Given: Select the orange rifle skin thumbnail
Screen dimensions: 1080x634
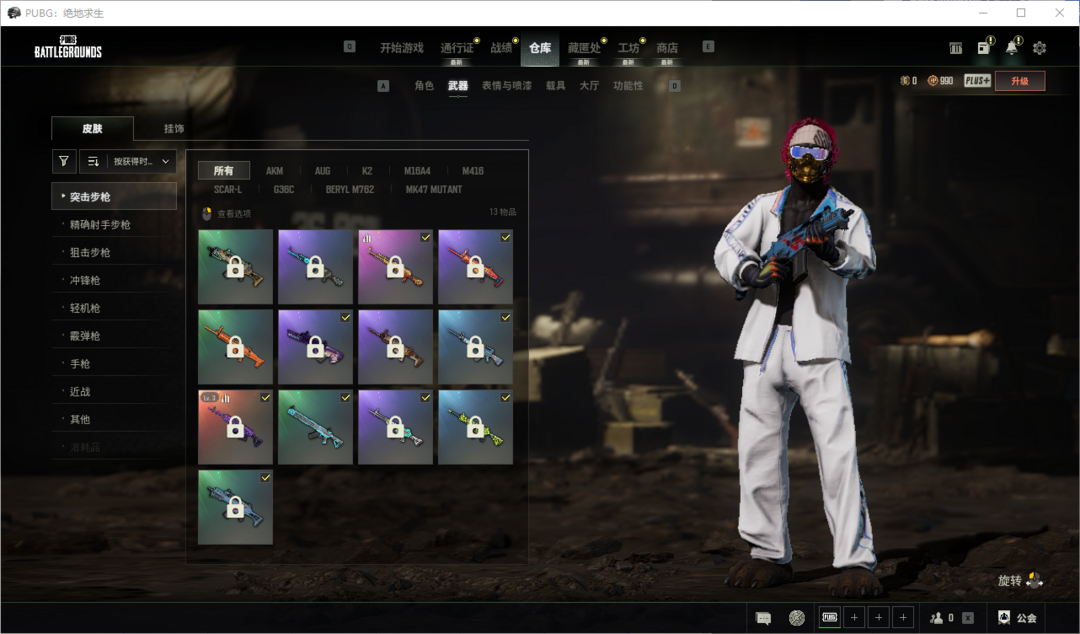Looking at the screenshot, I should [235, 347].
